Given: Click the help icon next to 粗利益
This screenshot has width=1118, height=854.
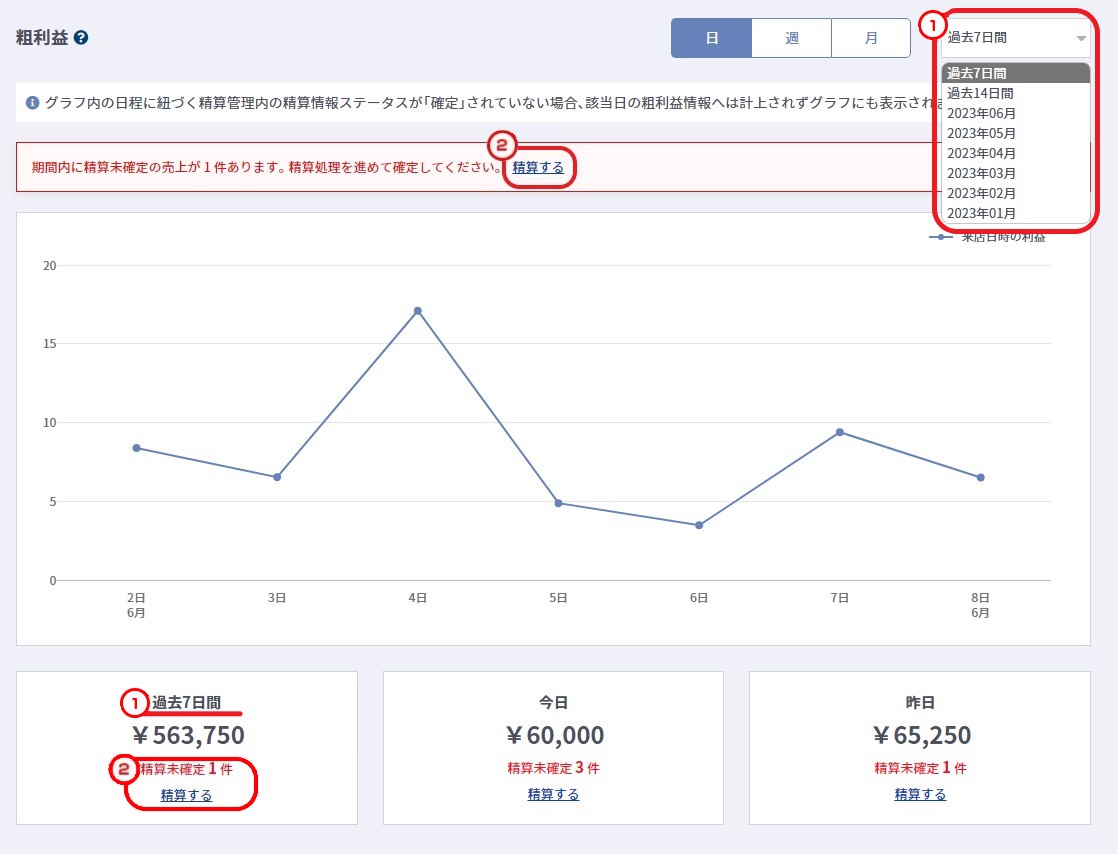Looking at the screenshot, I should click(x=81, y=38).
